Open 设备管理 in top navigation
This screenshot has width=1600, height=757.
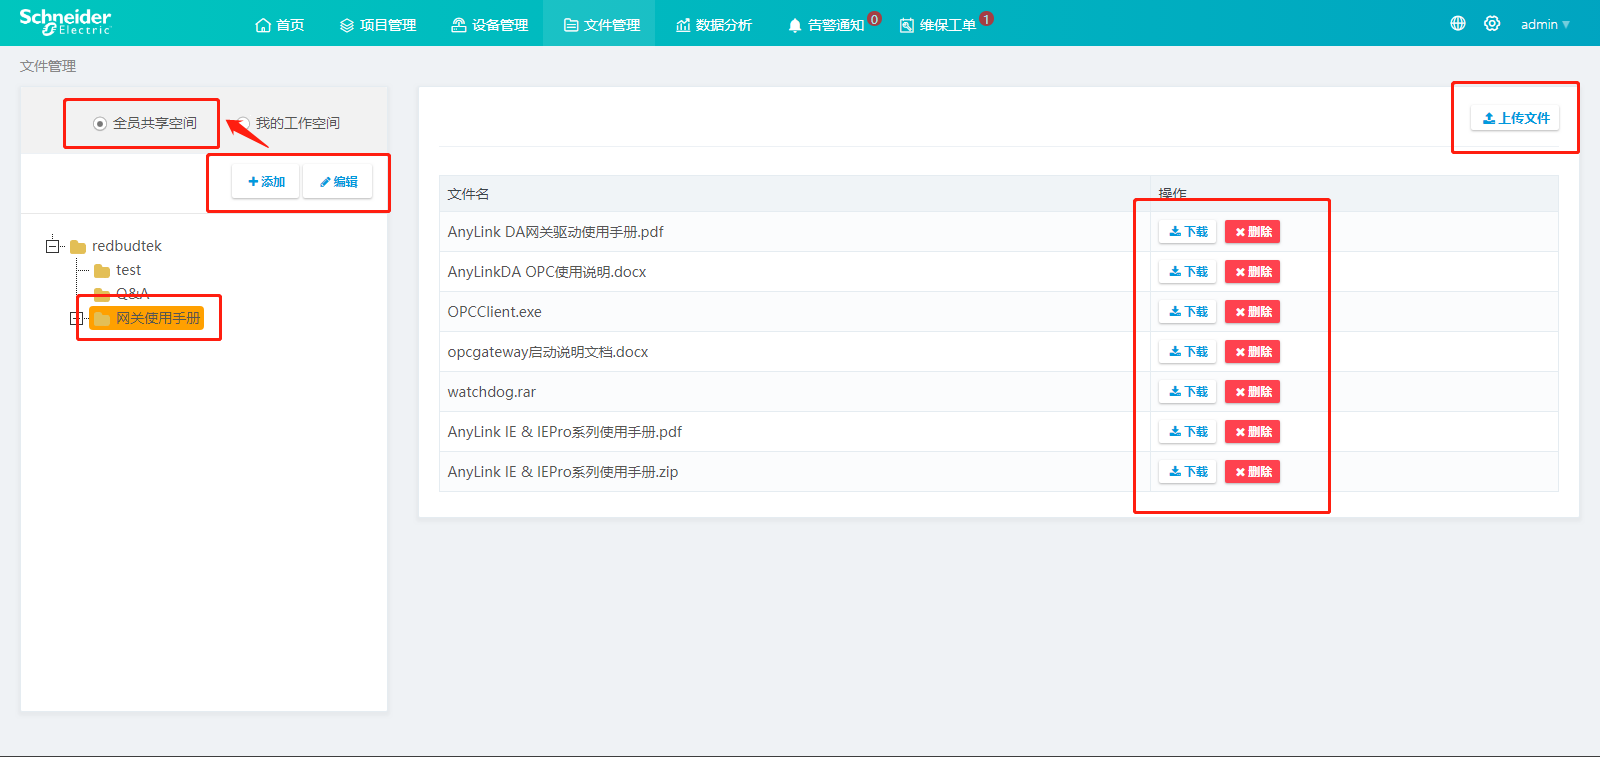point(490,25)
